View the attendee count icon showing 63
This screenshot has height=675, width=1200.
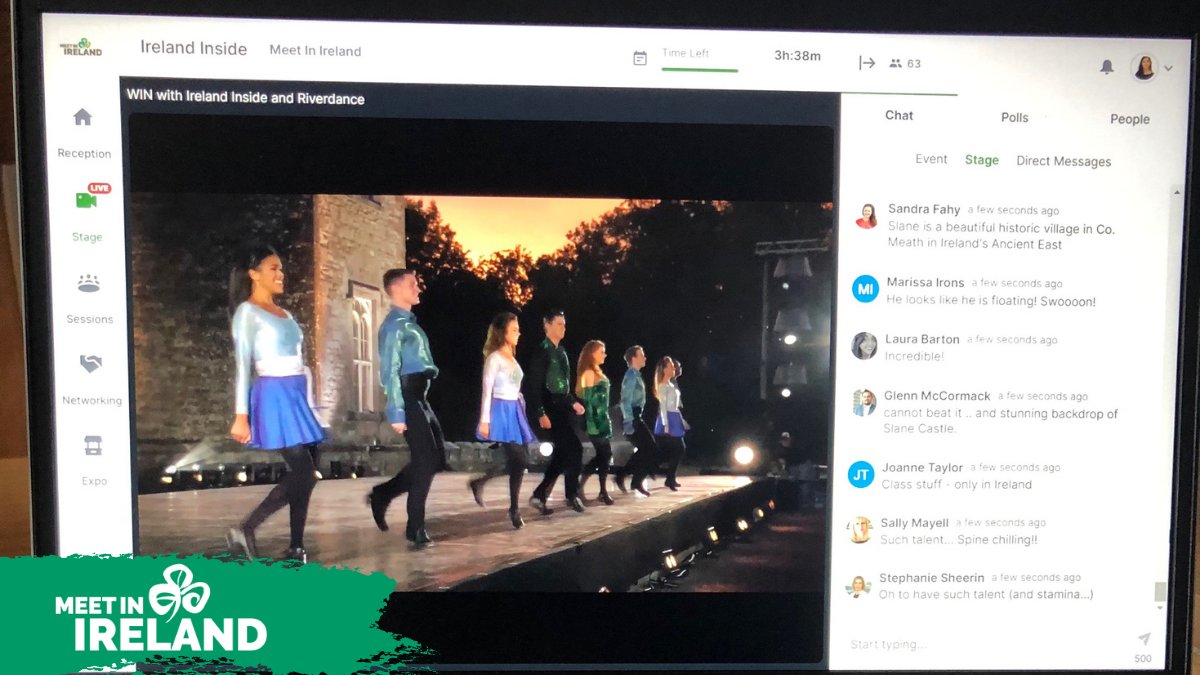tap(895, 63)
